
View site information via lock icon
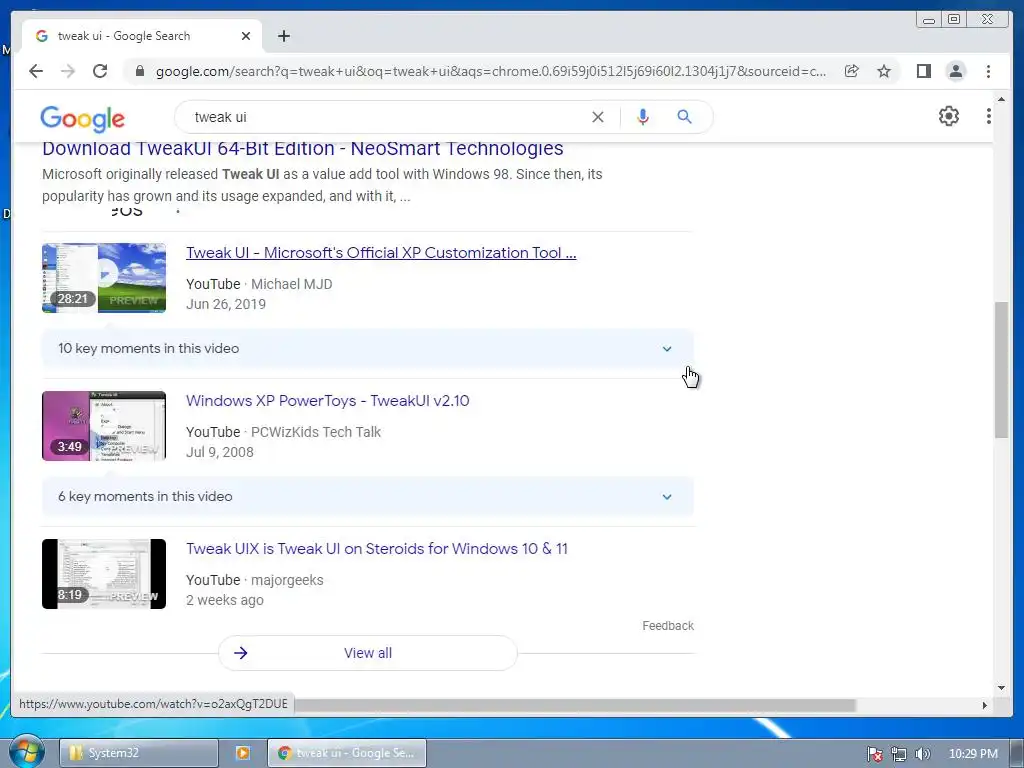click(139, 71)
